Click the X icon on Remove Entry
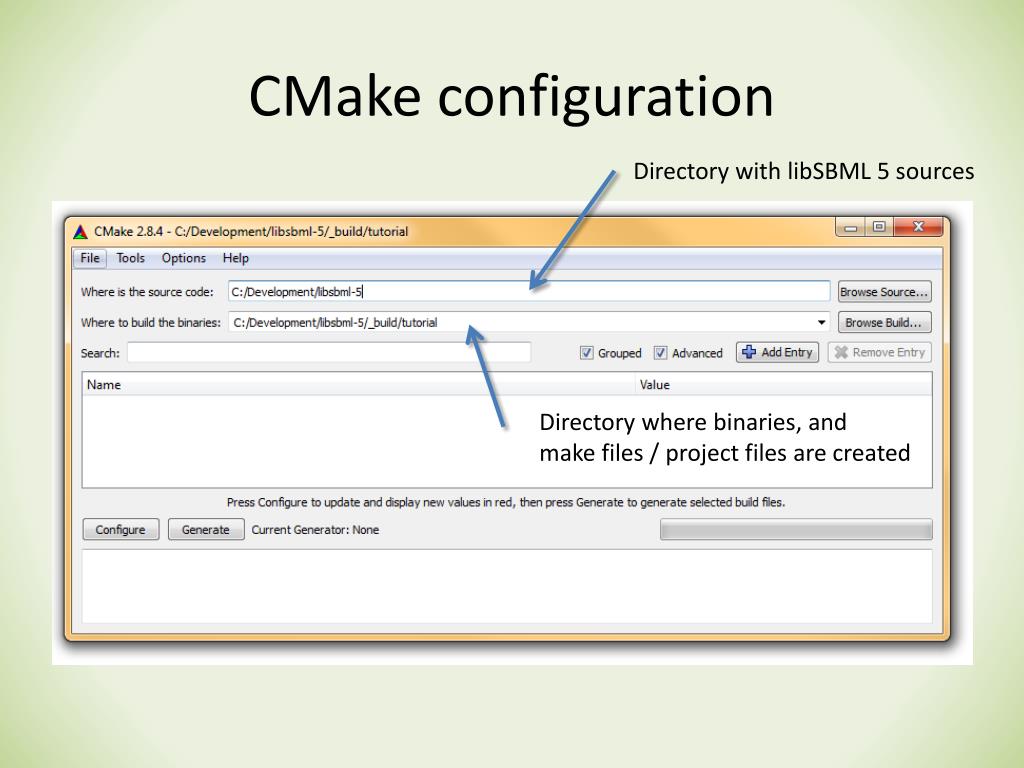This screenshot has height=768, width=1024. pos(841,353)
